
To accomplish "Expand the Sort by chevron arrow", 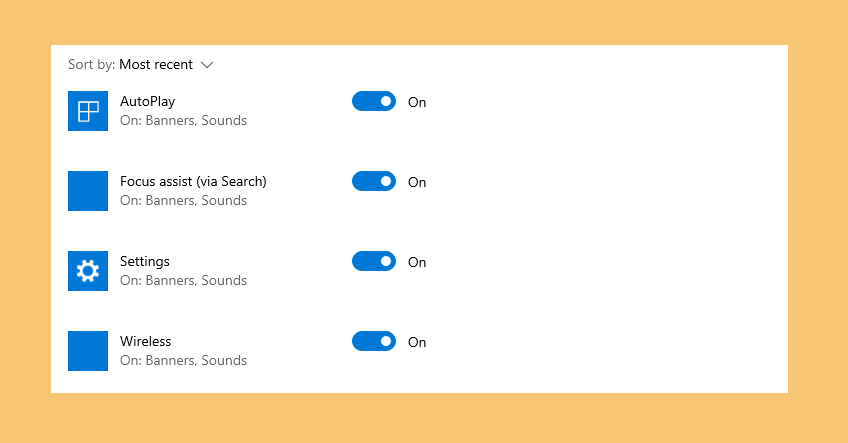I will tap(207, 65).
